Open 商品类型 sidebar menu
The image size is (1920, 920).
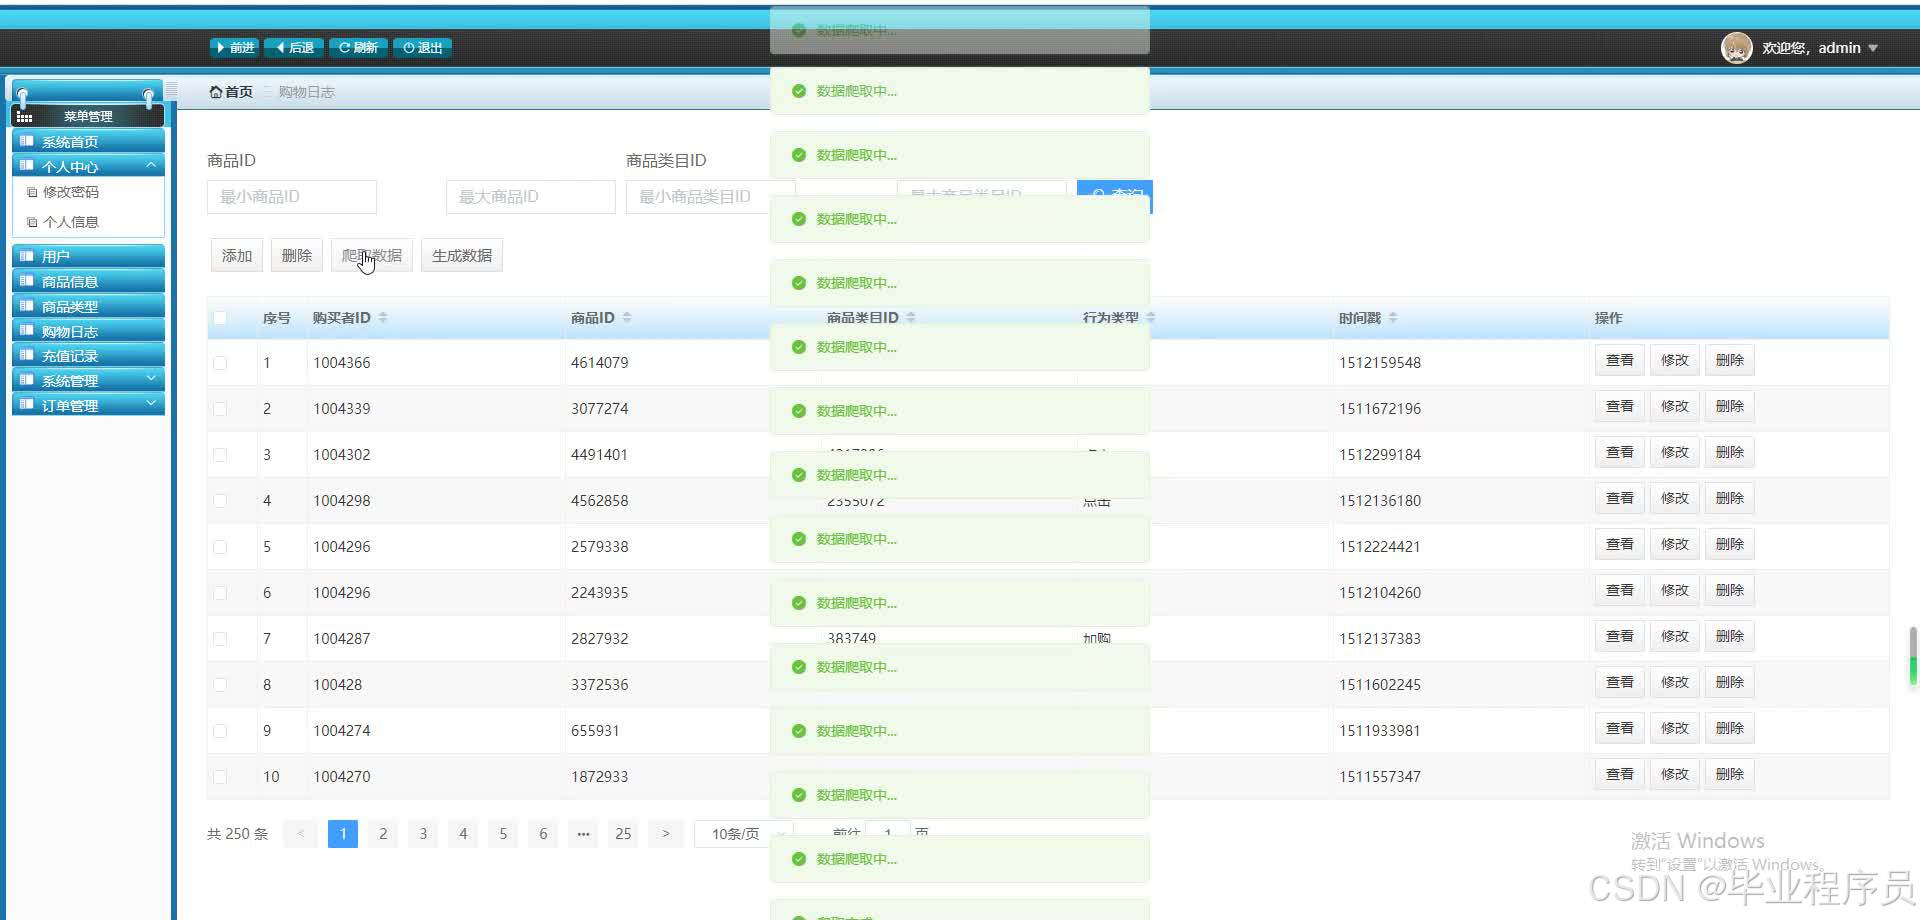point(88,307)
